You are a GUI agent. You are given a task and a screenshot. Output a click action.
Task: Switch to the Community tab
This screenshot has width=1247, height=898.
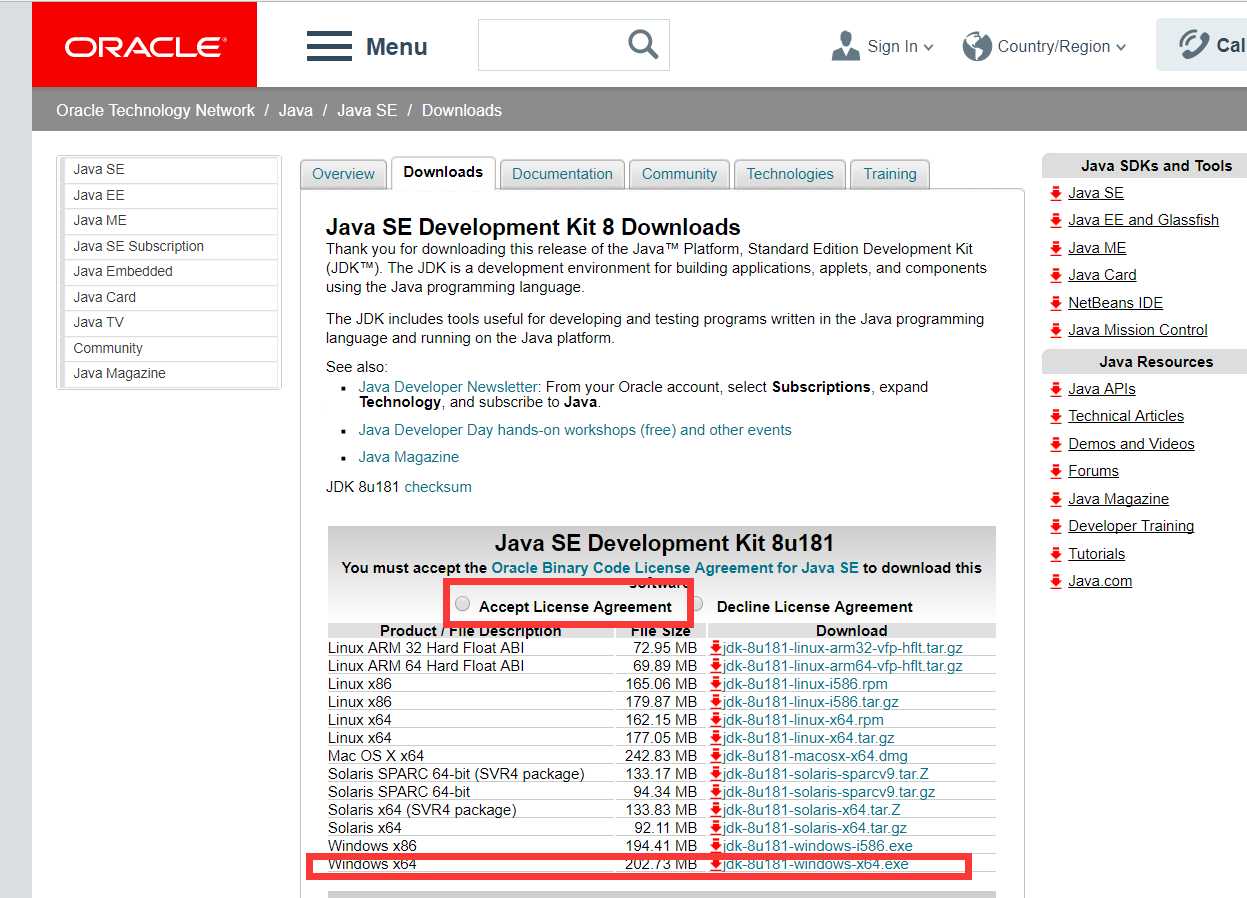[679, 174]
